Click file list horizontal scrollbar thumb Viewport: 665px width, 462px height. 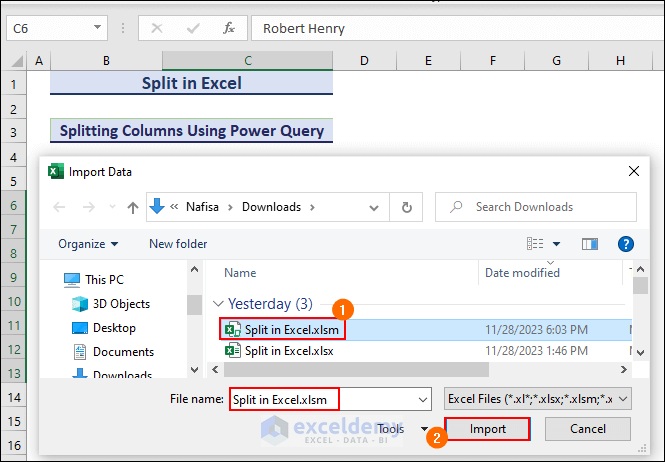click(356, 370)
